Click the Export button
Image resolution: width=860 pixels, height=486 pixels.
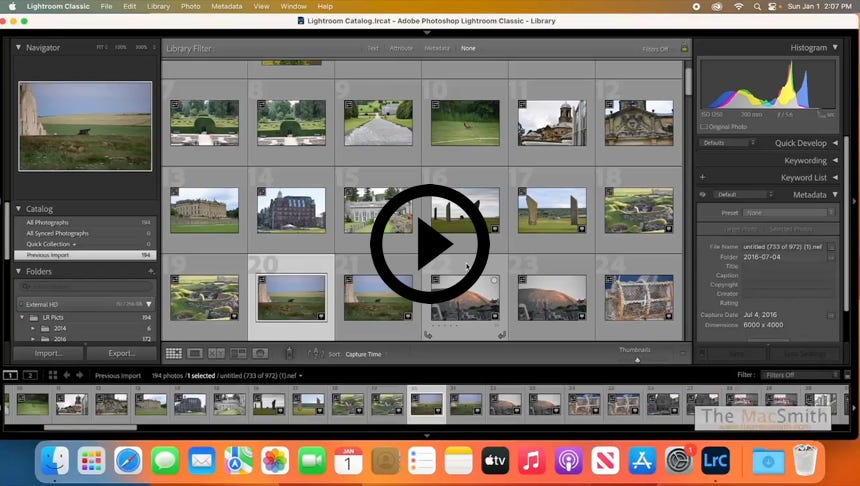[x=122, y=353]
